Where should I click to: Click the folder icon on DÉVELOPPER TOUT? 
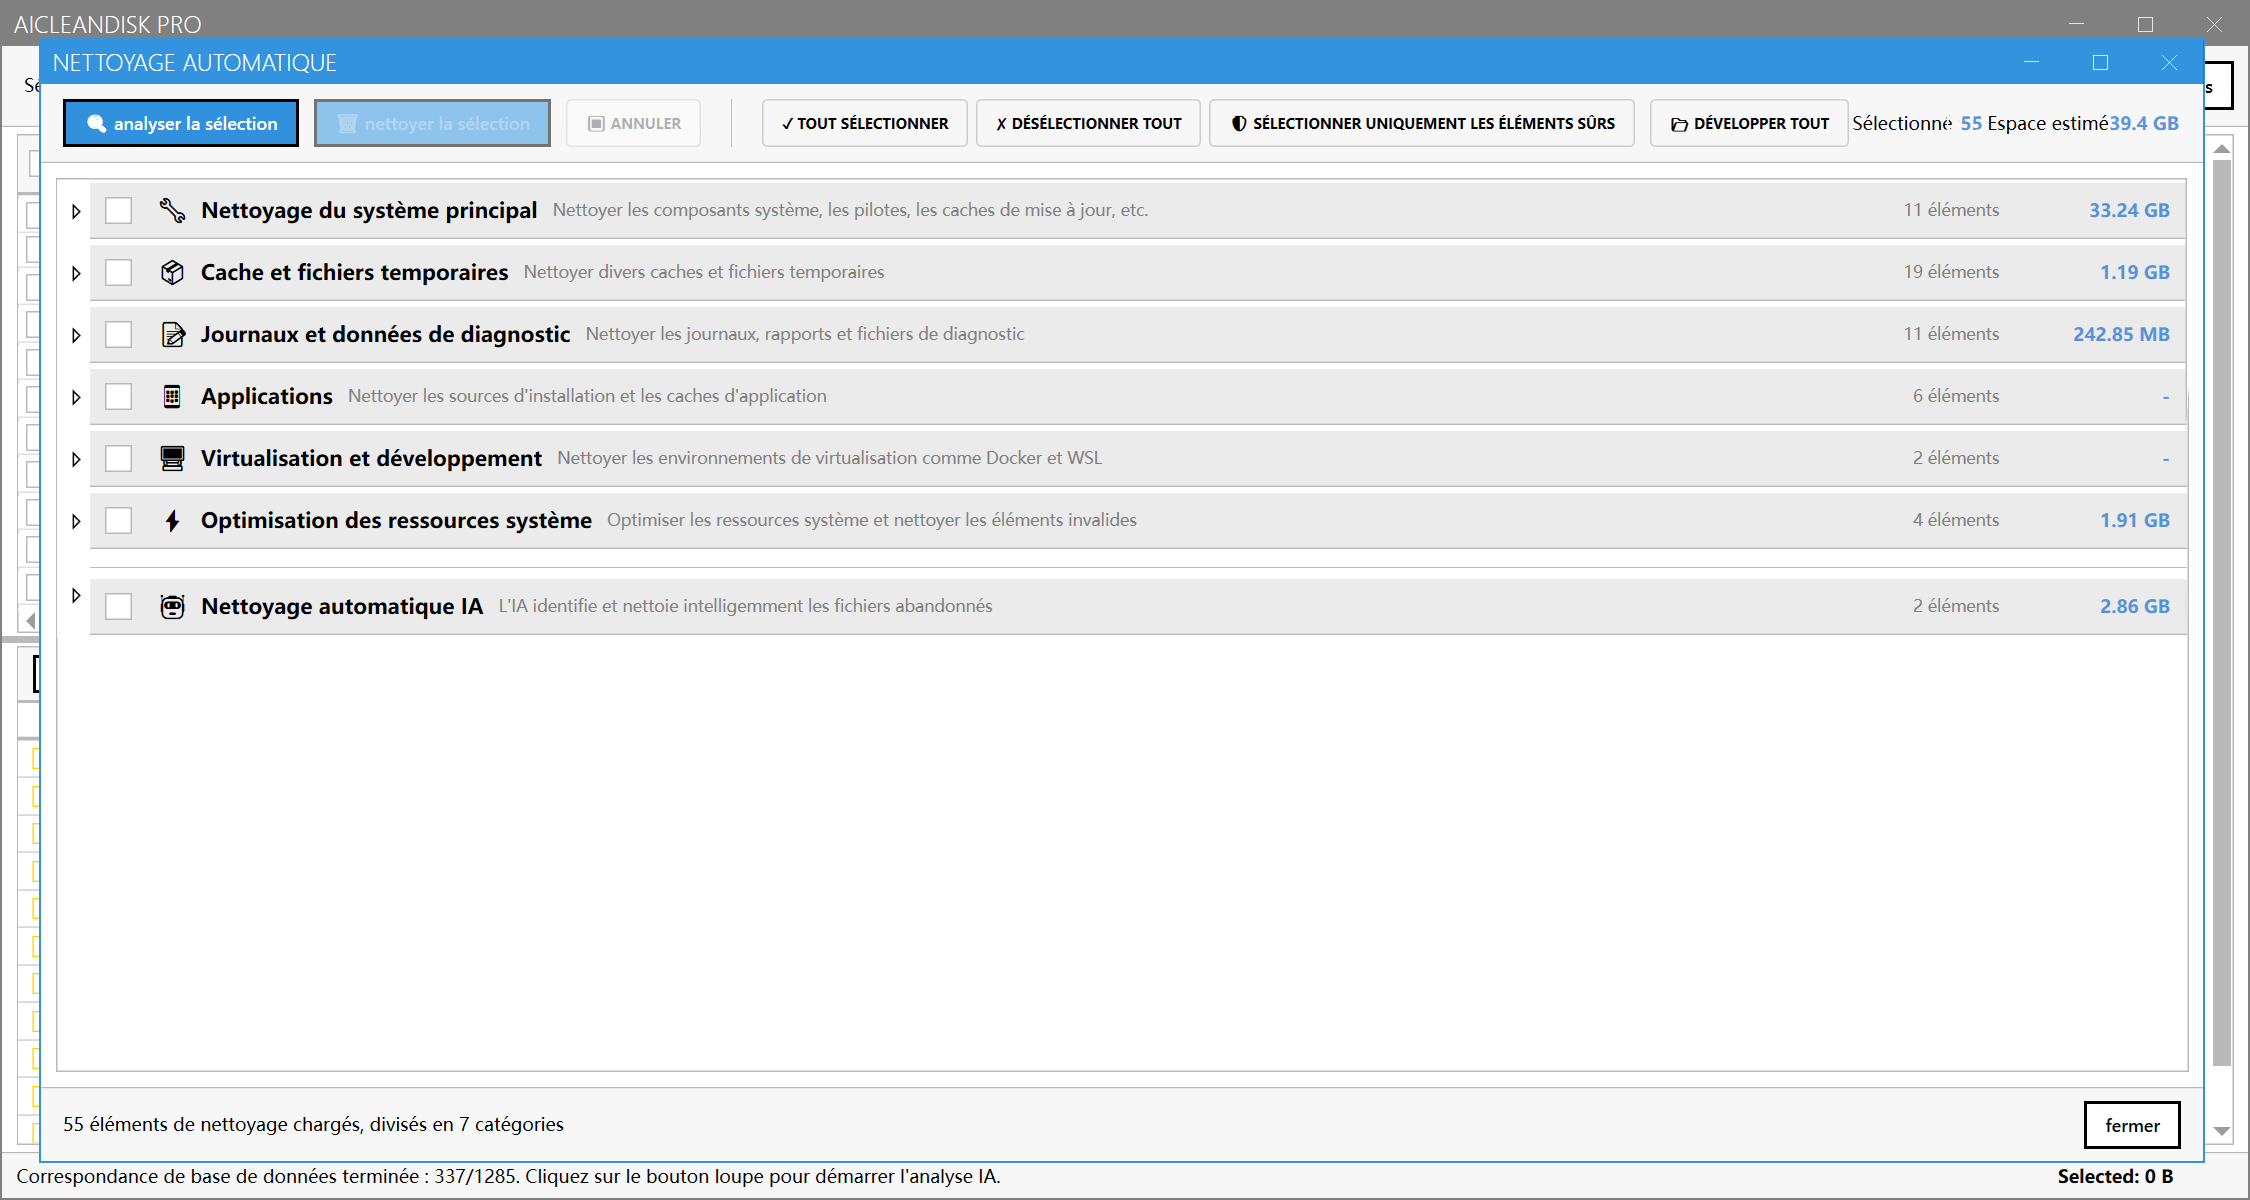pyautogui.click(x=1678, y=123)
